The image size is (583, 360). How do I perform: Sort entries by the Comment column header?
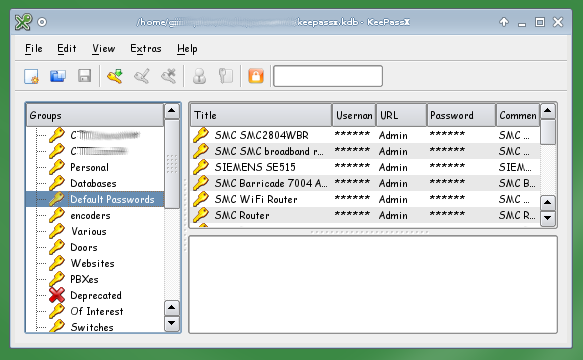tap(518, 115)
